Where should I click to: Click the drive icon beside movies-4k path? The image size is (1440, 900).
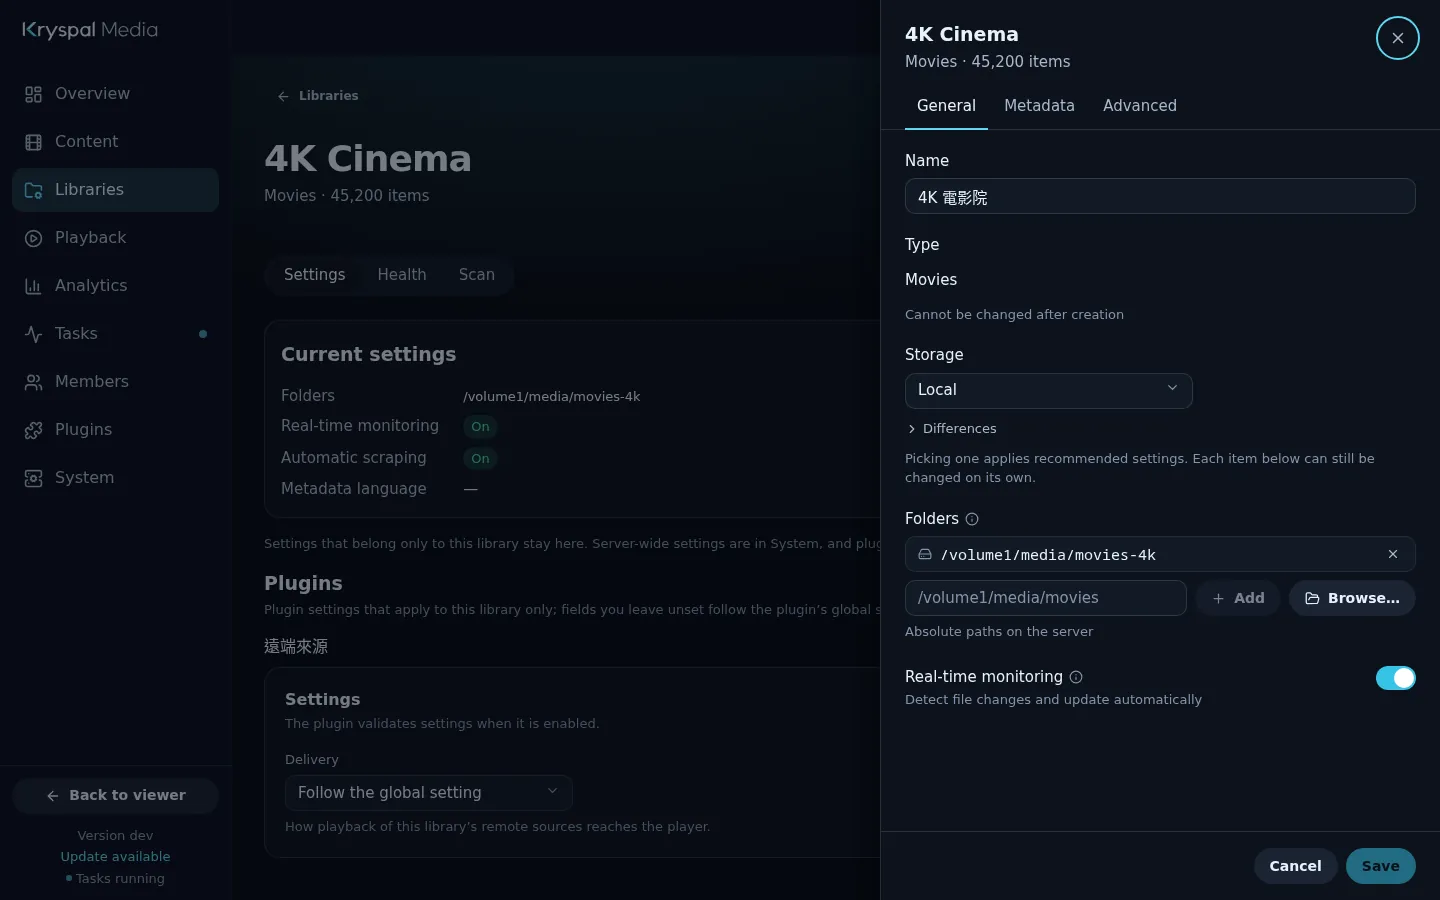coord(925,554)
